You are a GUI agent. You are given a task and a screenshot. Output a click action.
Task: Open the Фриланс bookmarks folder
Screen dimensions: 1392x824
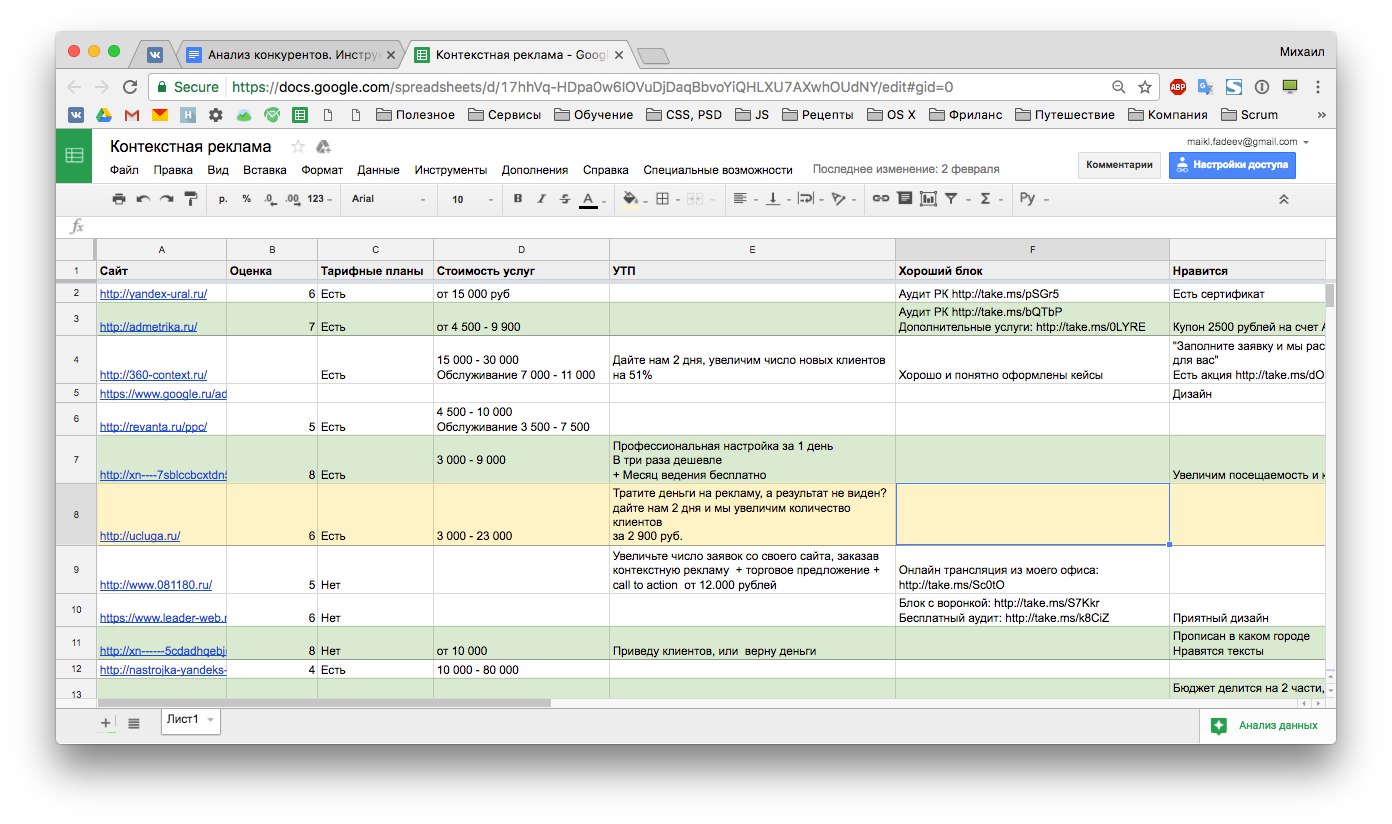coord(965,114)
